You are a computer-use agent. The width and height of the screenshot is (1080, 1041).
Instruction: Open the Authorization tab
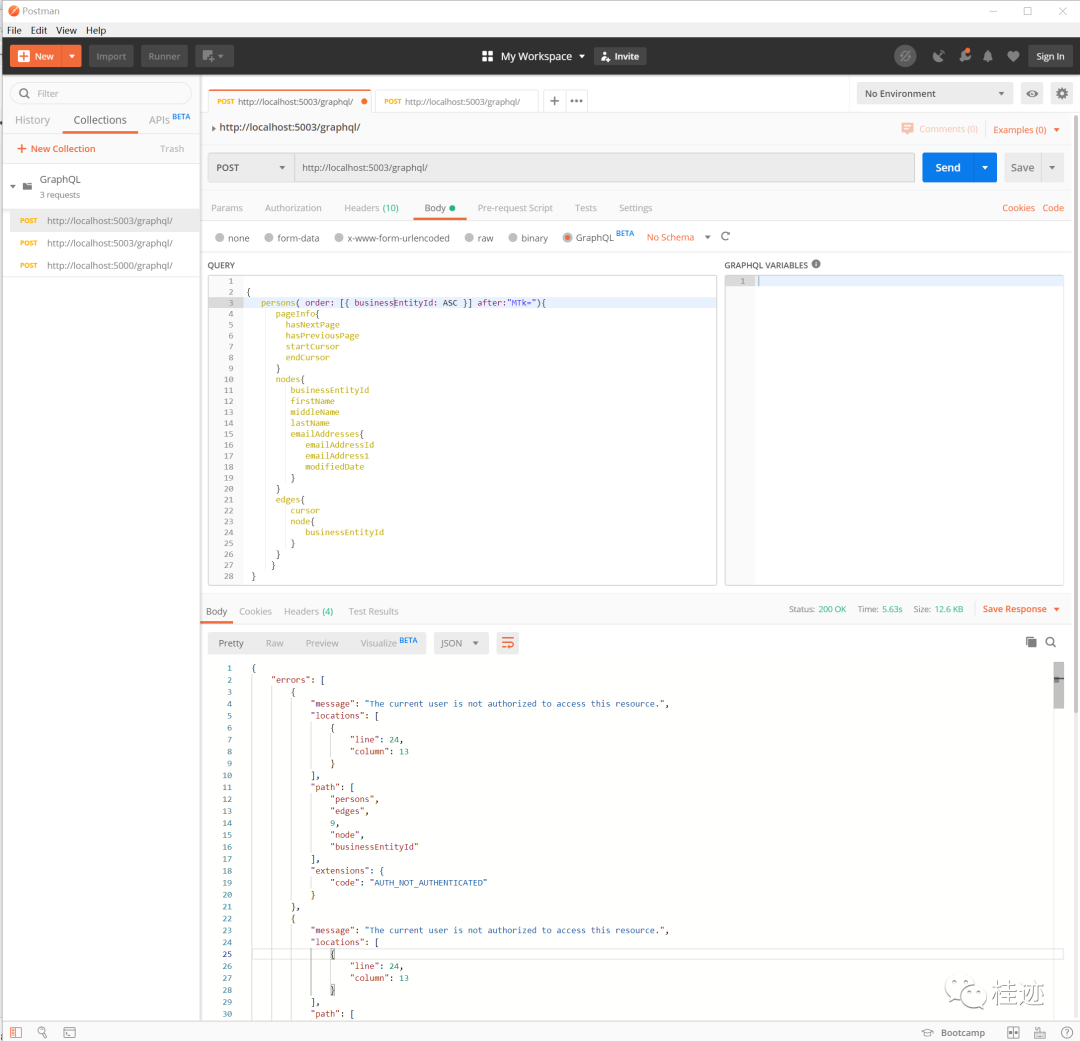[293, 207]
